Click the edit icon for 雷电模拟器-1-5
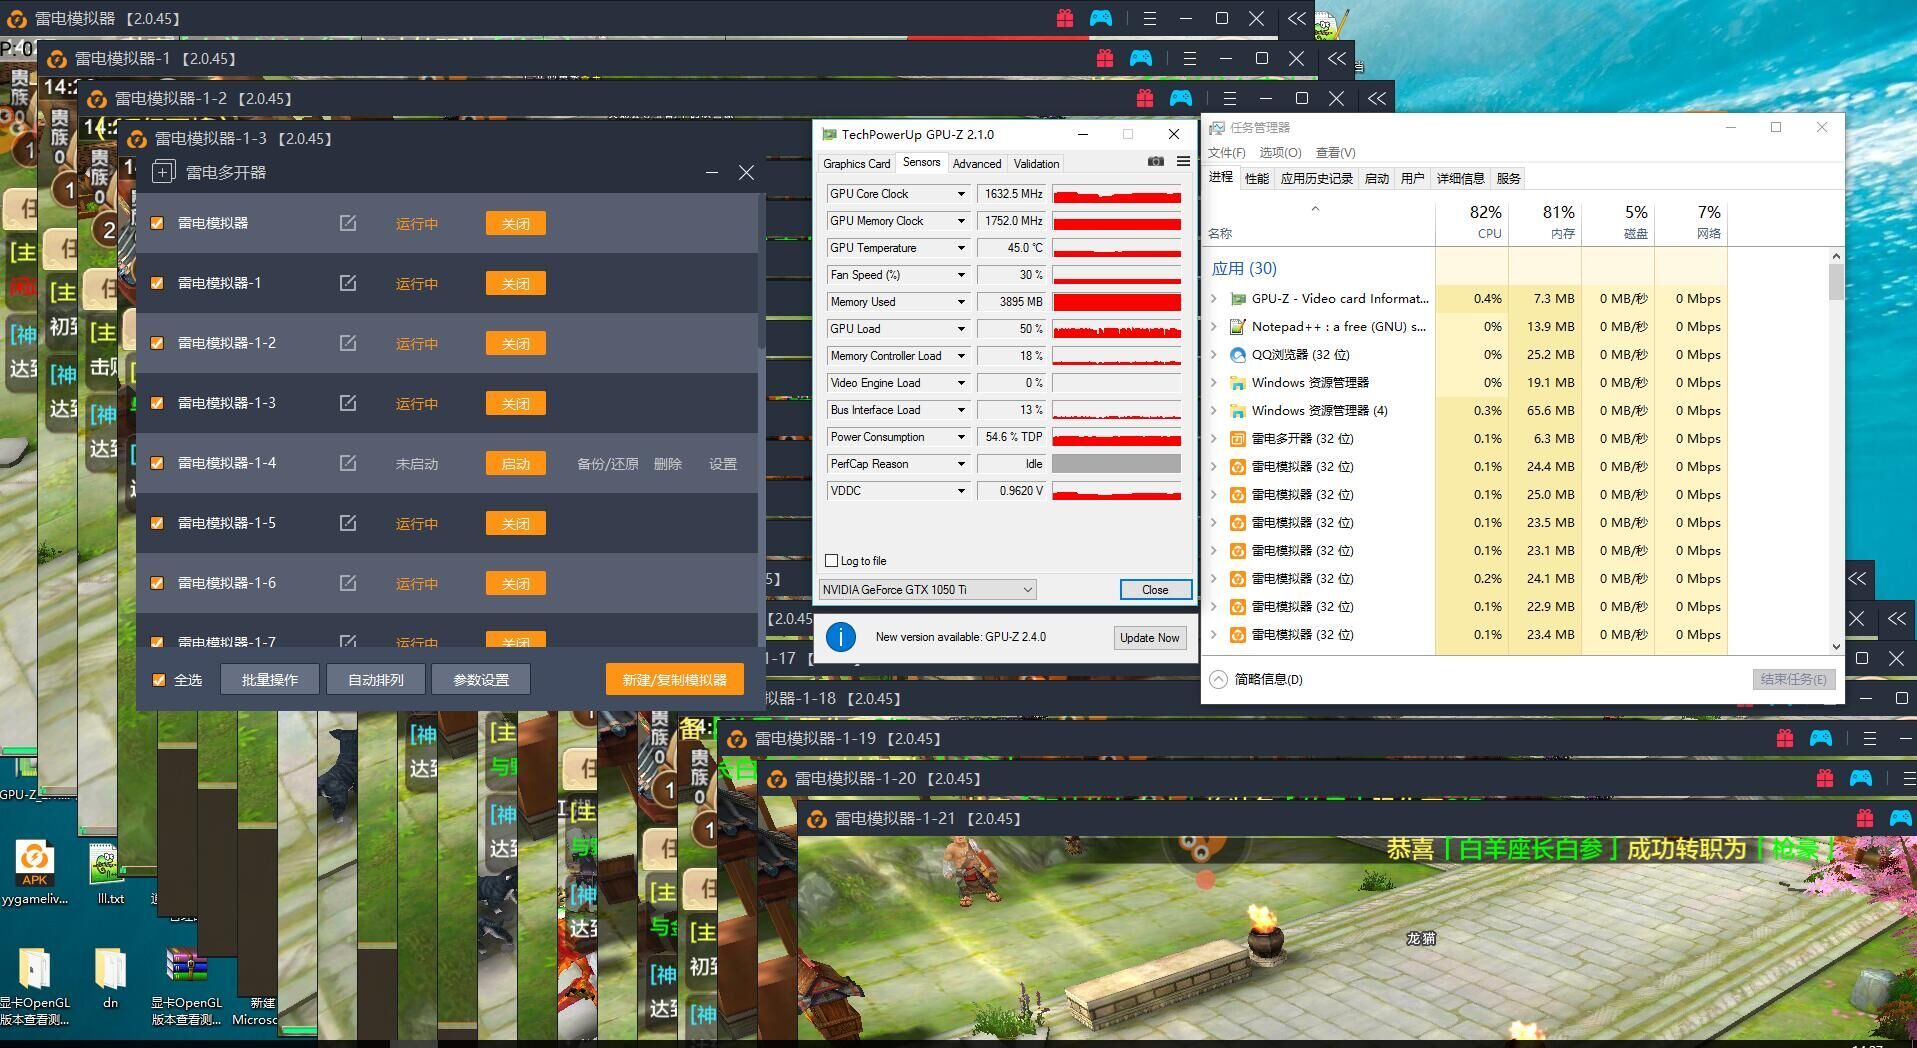 pos(347,523)
